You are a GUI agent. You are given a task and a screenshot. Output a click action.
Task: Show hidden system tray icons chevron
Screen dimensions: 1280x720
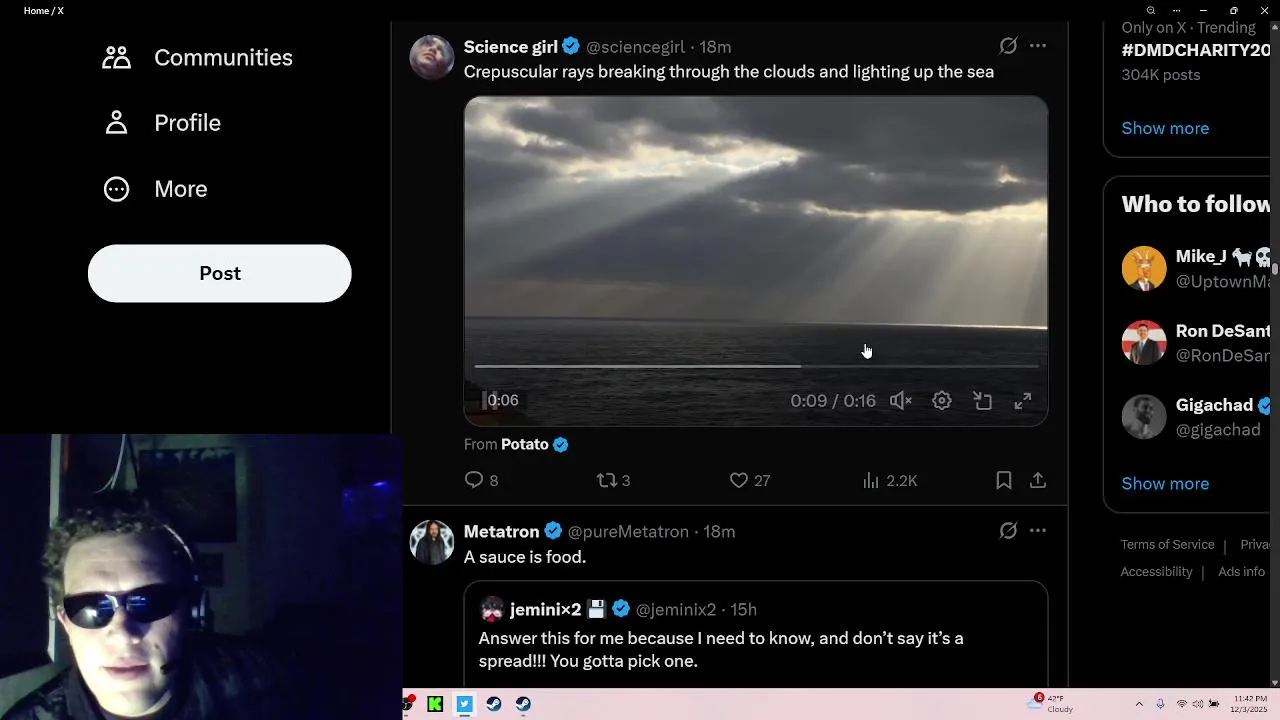[1139, 704]
